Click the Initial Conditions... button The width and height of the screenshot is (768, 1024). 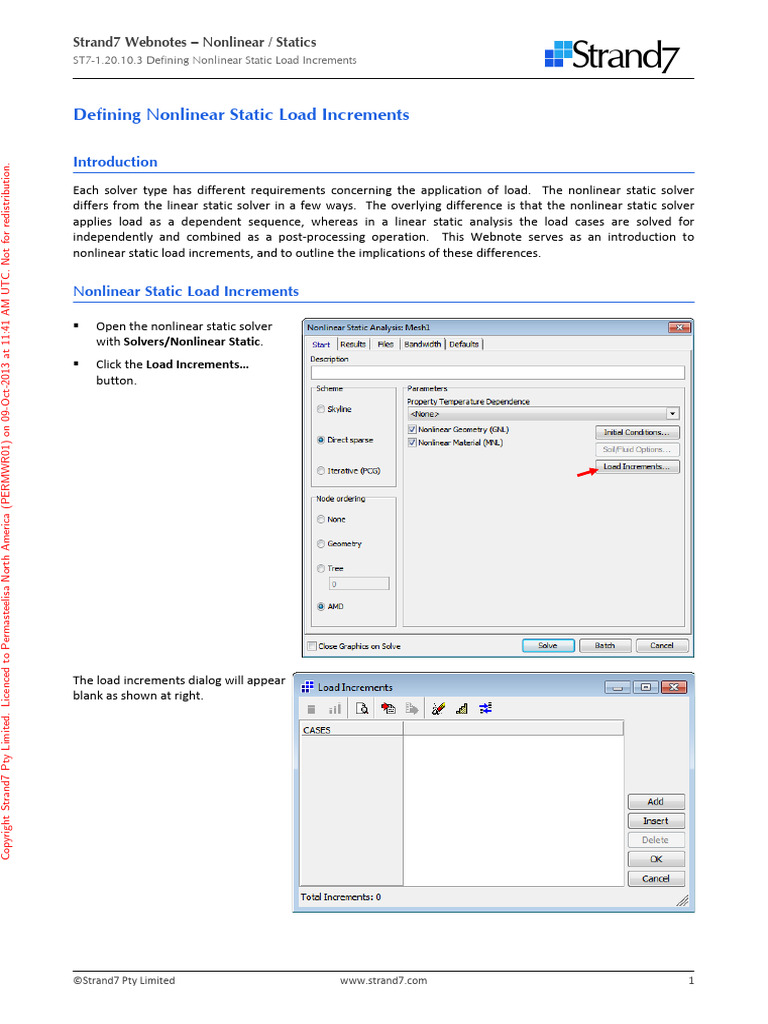click(x=637, y=432)
